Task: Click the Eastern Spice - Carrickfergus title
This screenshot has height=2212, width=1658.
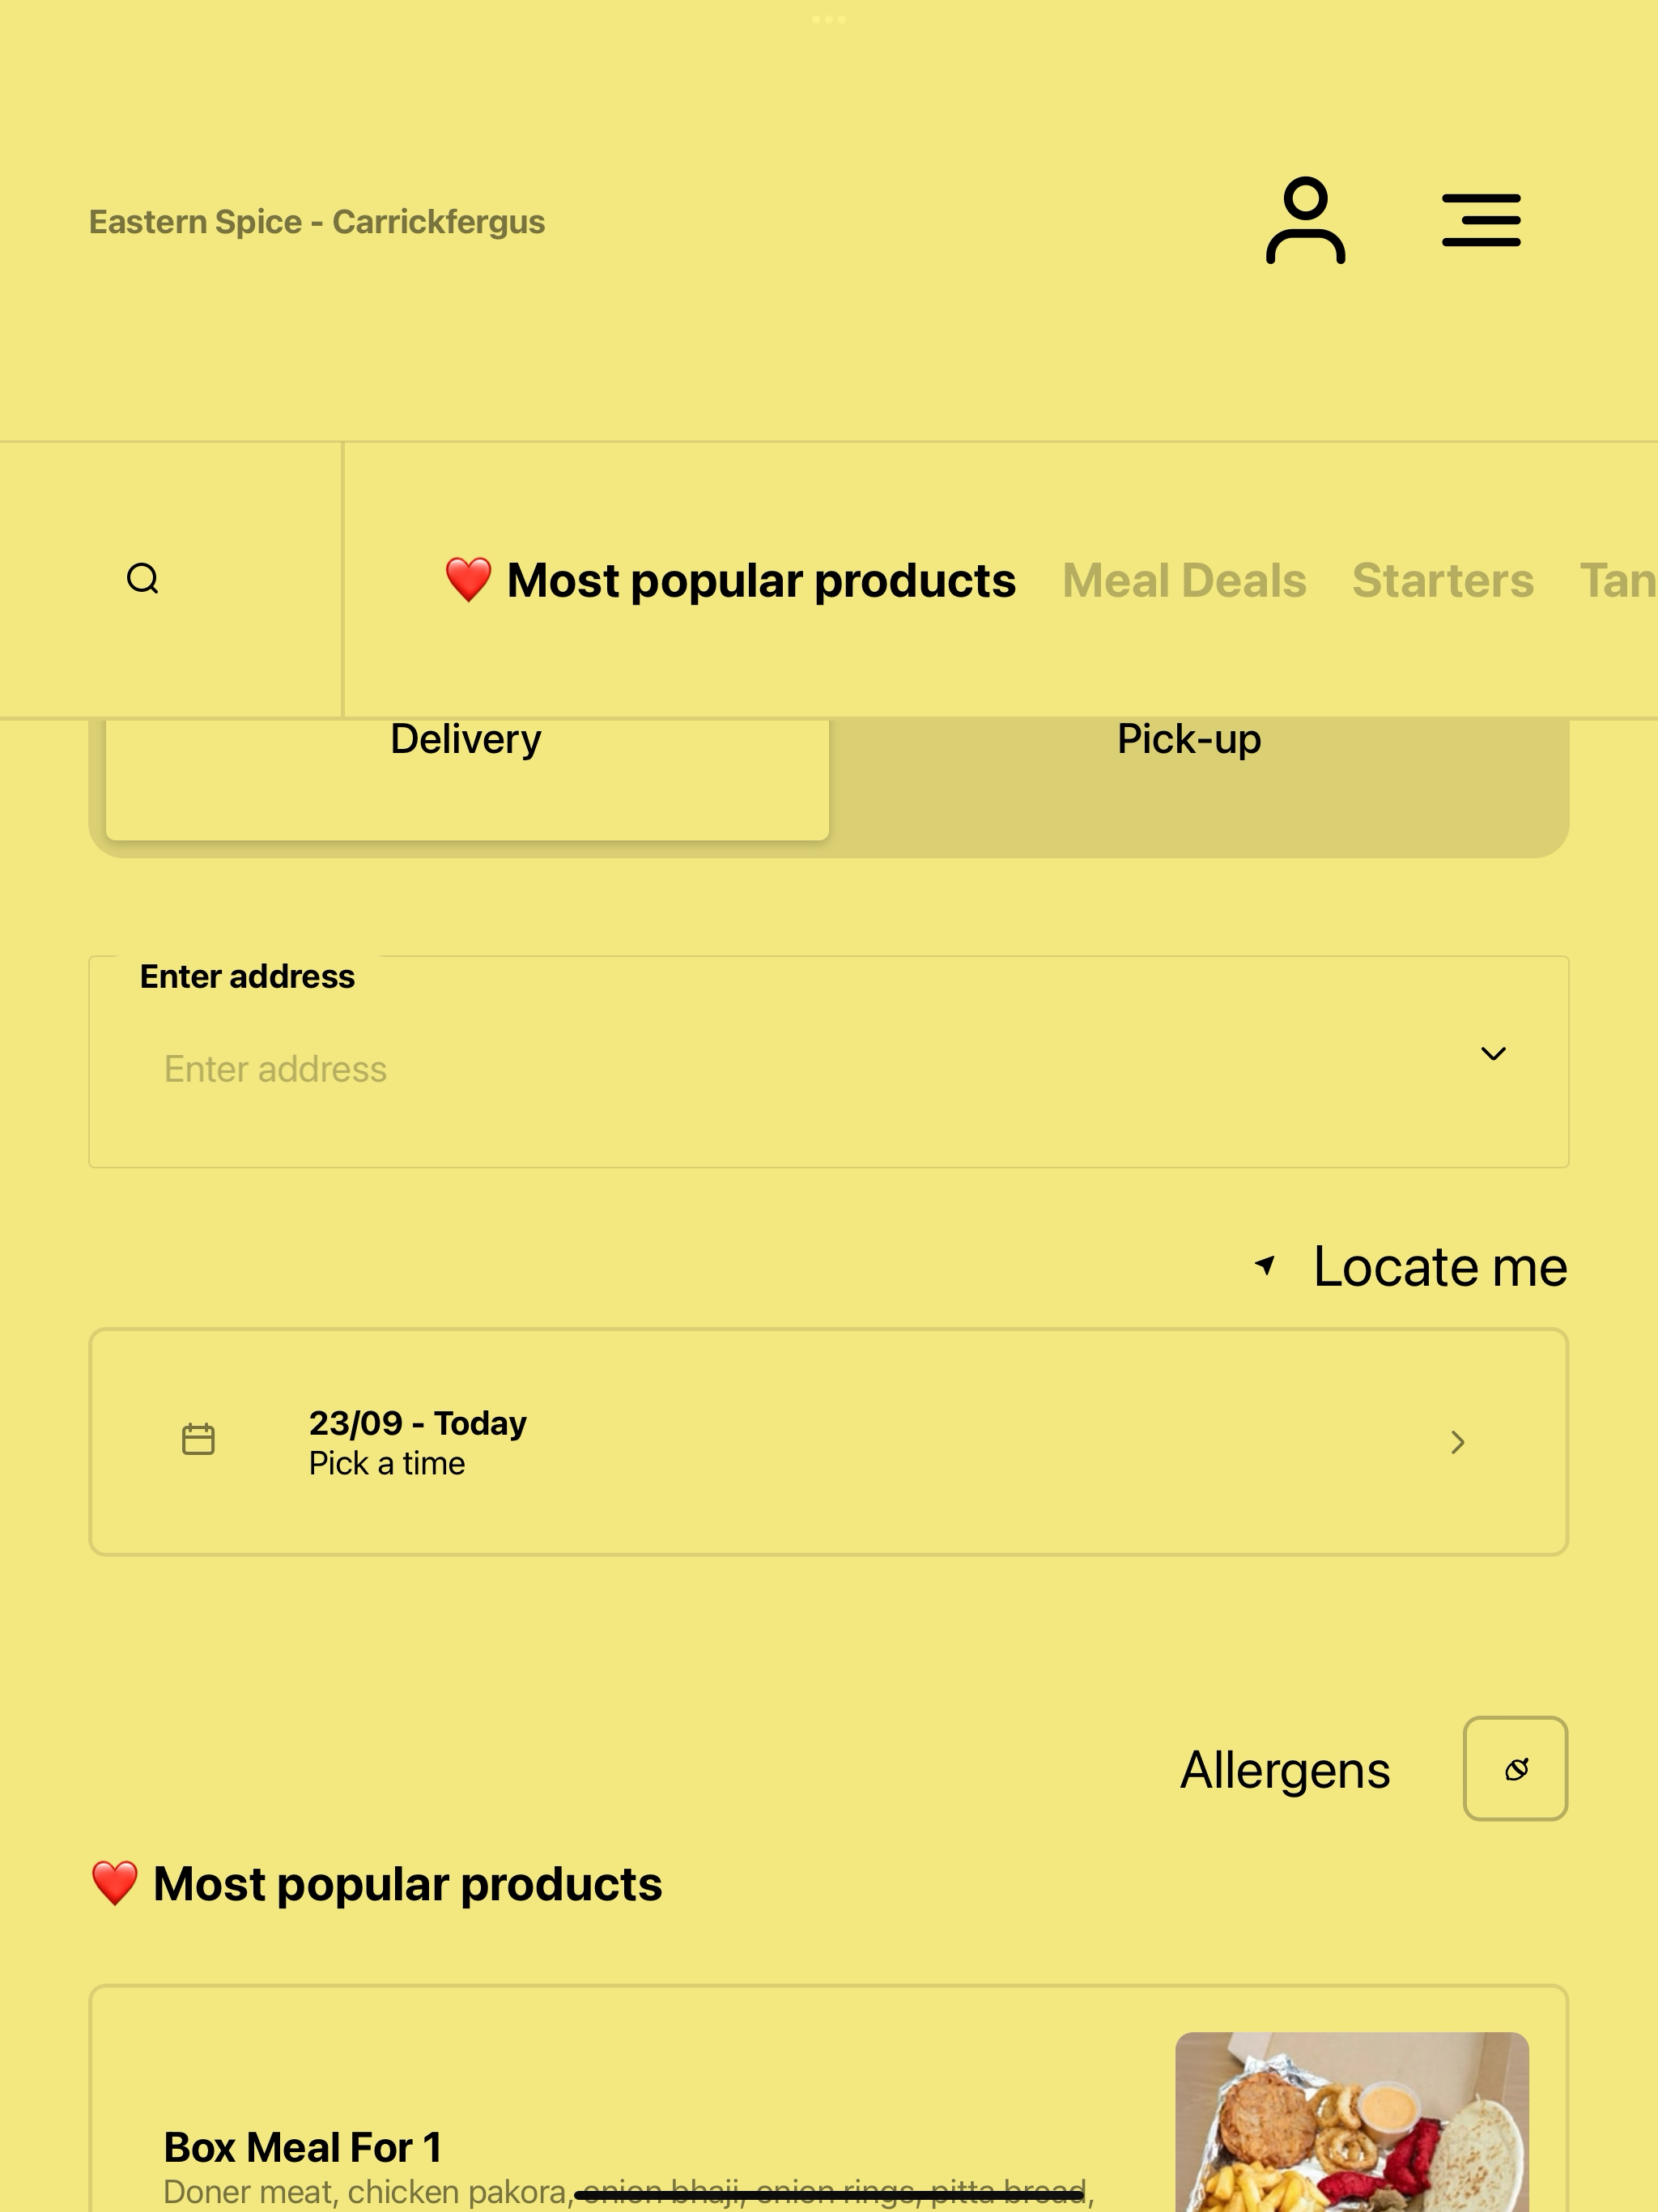Action: pos(317,221)
